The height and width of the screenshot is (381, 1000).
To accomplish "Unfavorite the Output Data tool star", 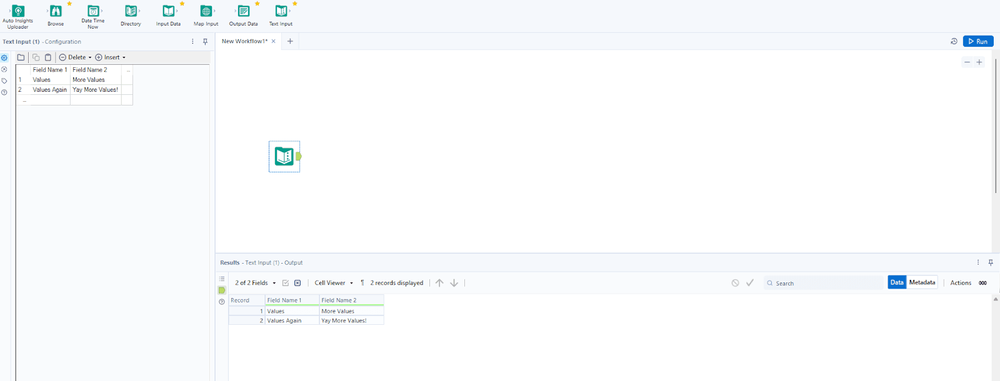I will [x=257, y=3].
